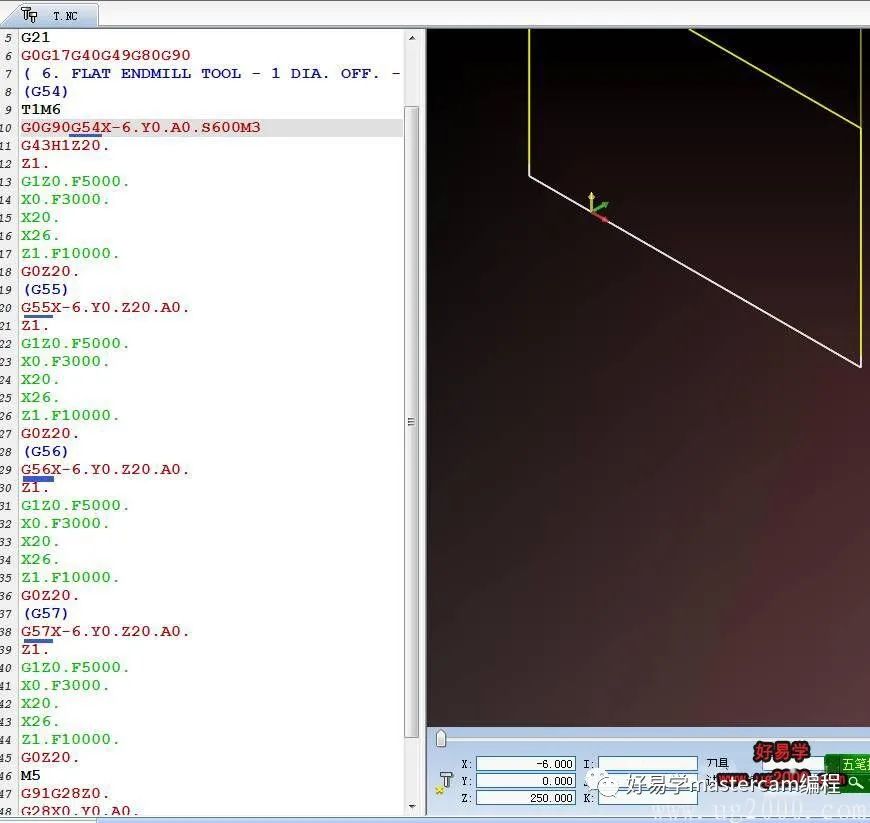Click line 27 'G0Z20.'
Screen dimensions: 870x823
(50, 433)
